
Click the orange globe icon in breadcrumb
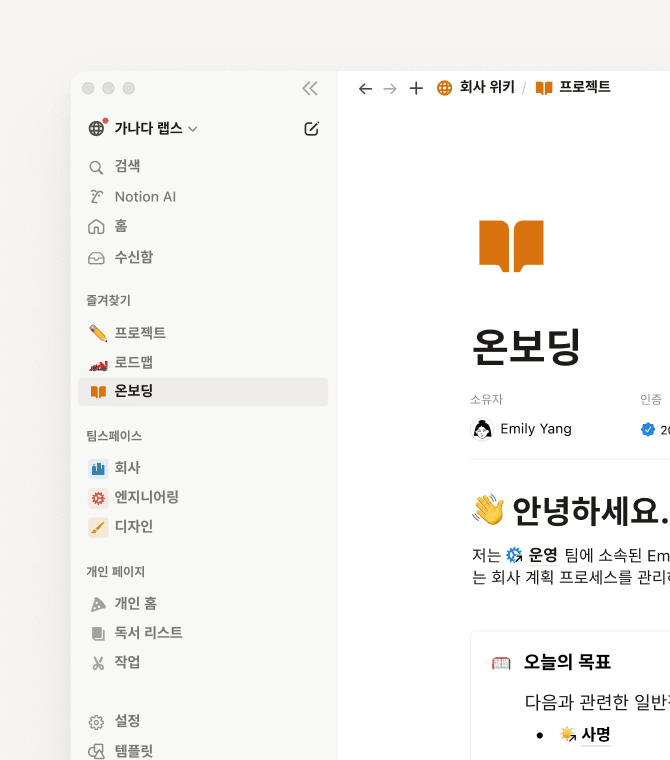point(445,88)
